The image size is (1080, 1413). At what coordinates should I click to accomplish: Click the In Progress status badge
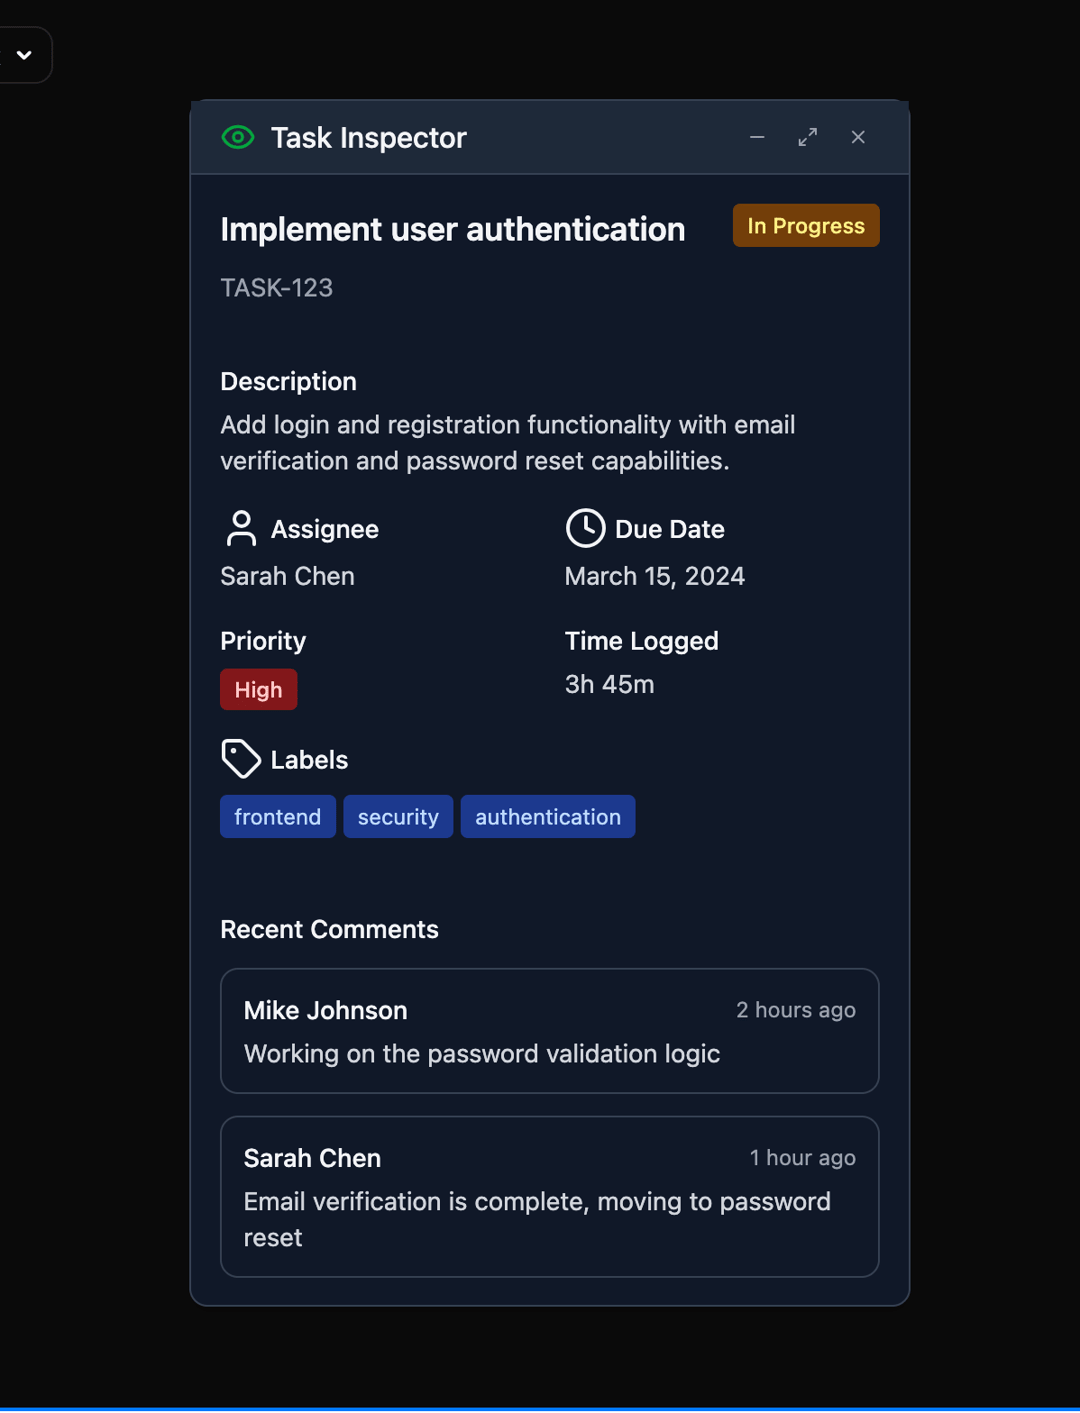806,225
